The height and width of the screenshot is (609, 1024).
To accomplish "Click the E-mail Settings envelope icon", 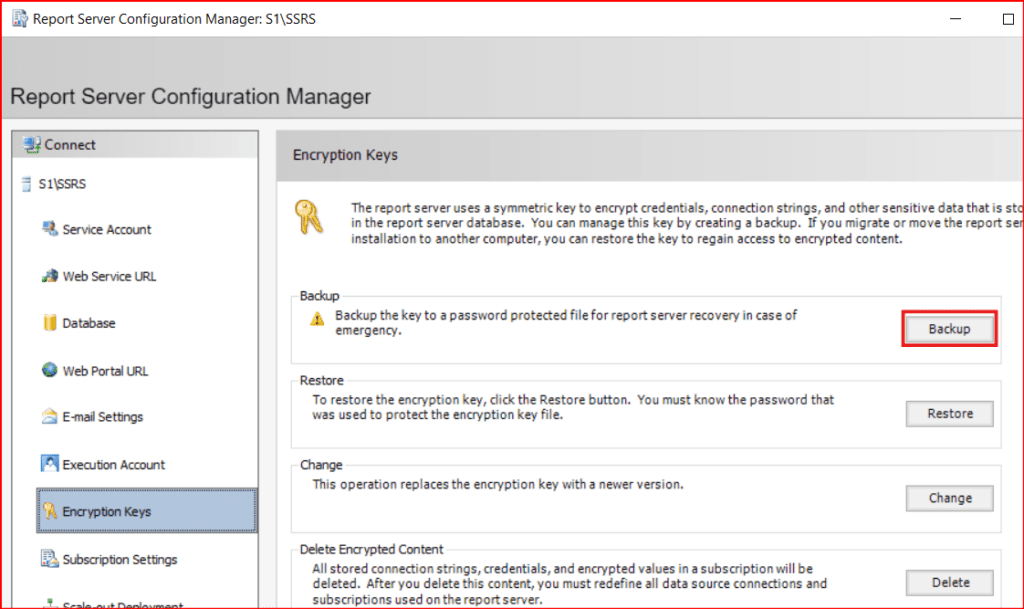I will tap(50, 417).
